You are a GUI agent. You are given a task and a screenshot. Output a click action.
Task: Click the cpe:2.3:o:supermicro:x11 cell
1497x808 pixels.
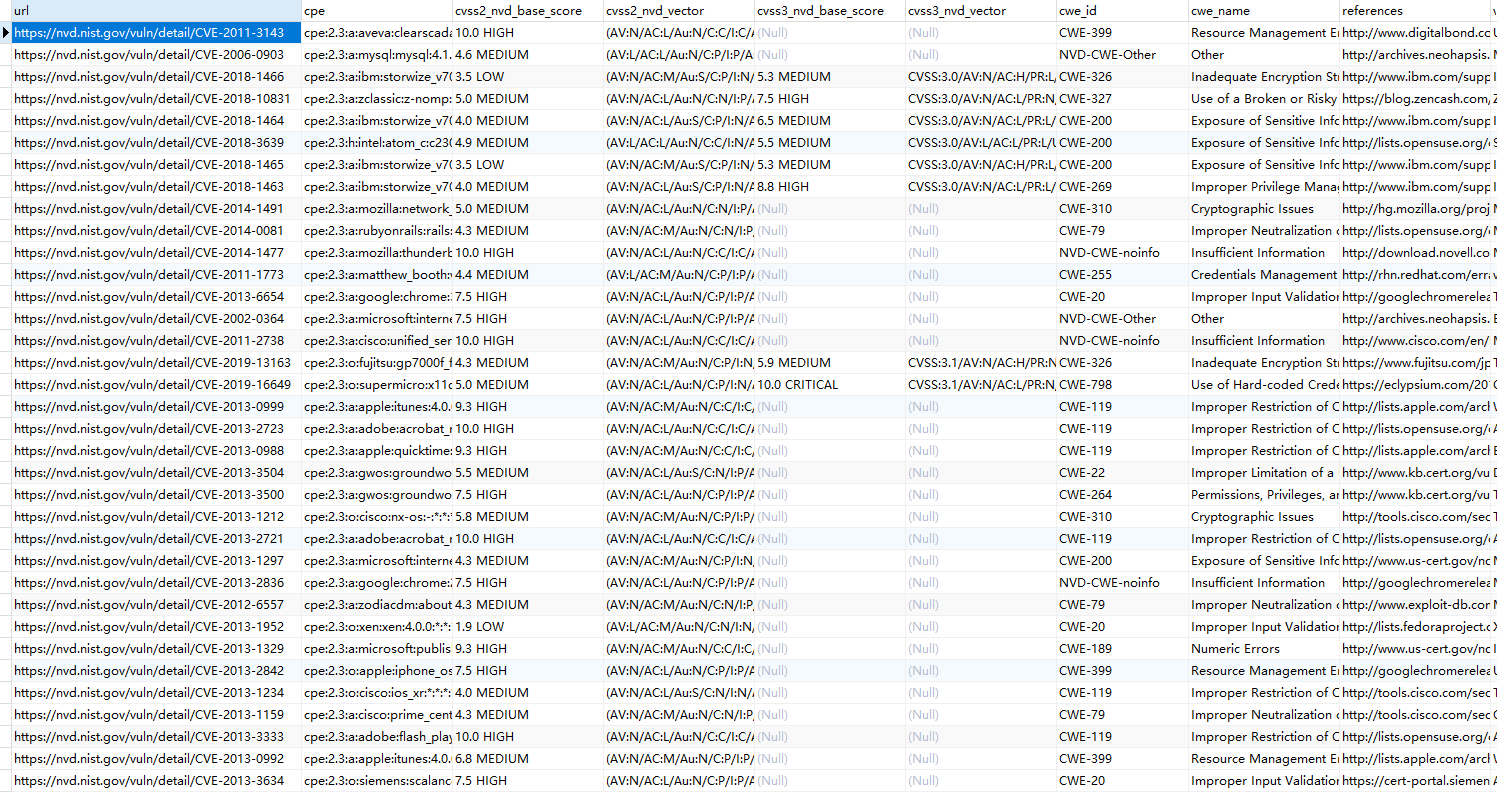tap(377, 385)
